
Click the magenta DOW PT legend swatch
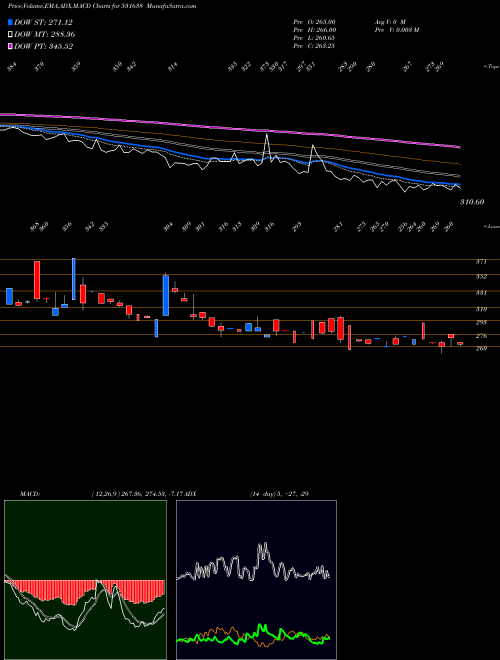pos(11,46)
